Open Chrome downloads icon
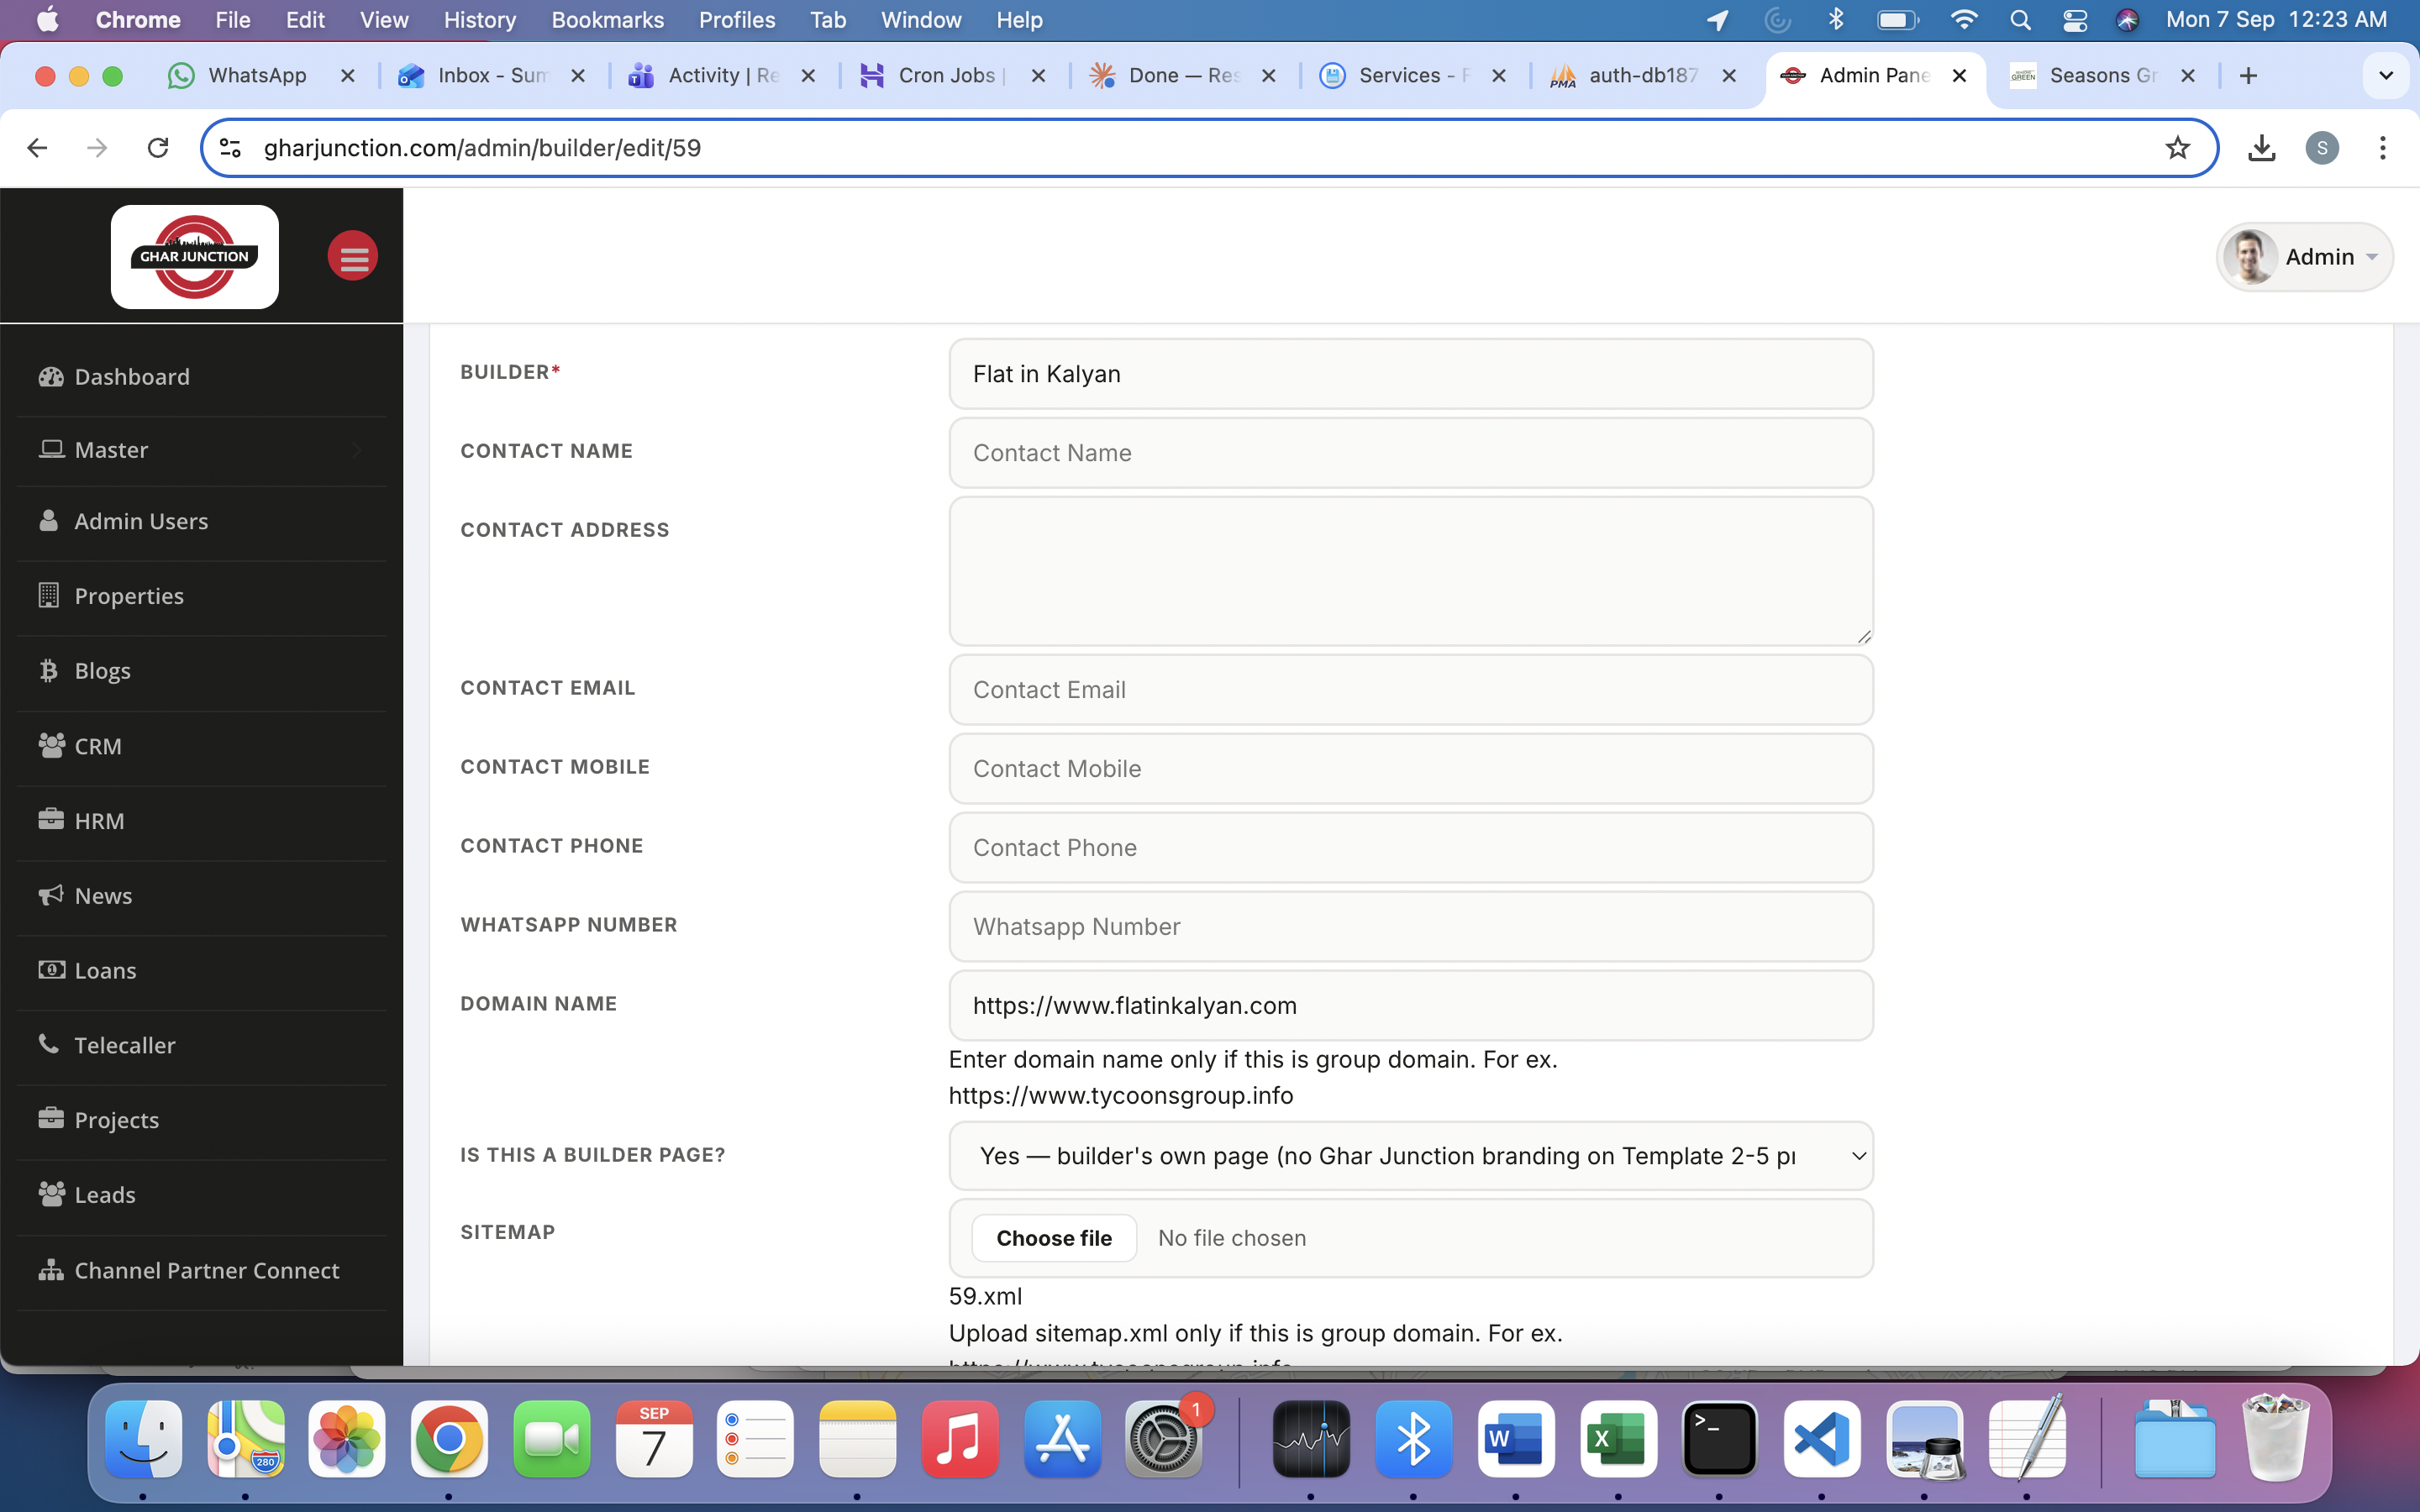 pos(2261,148)
